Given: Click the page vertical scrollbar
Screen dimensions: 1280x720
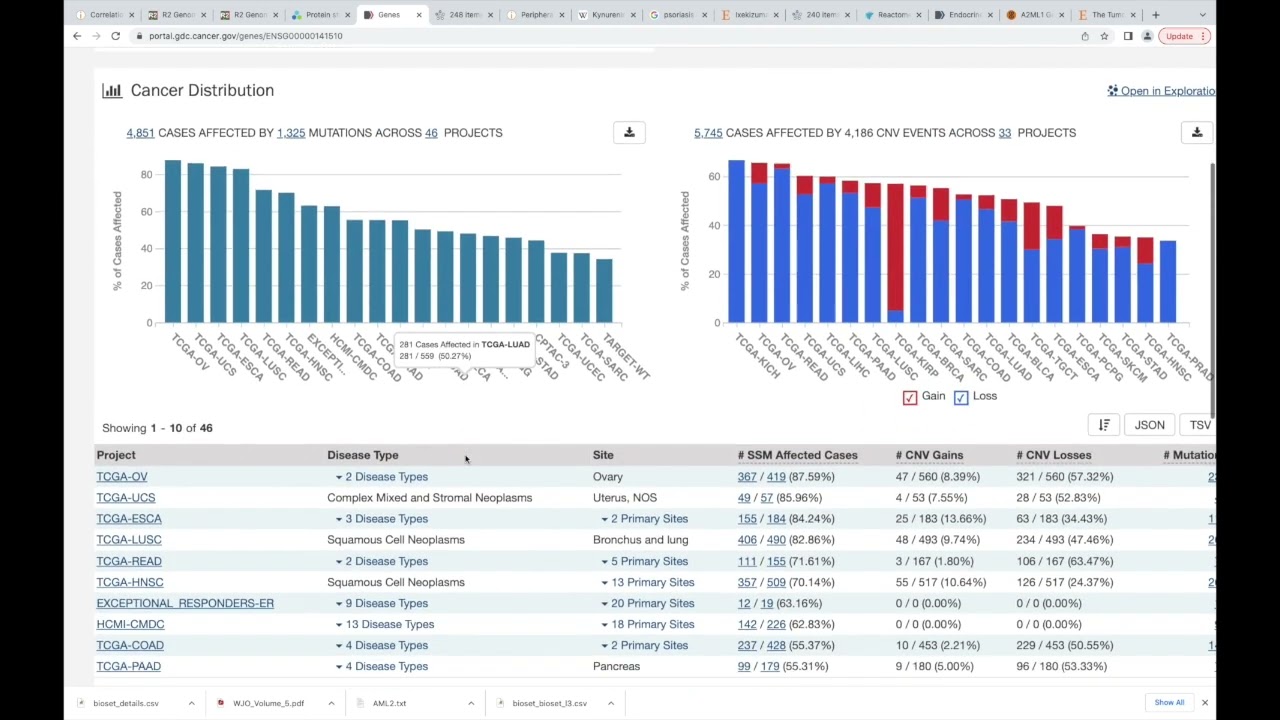Looking at the screenshot, I should [1212, 290].
